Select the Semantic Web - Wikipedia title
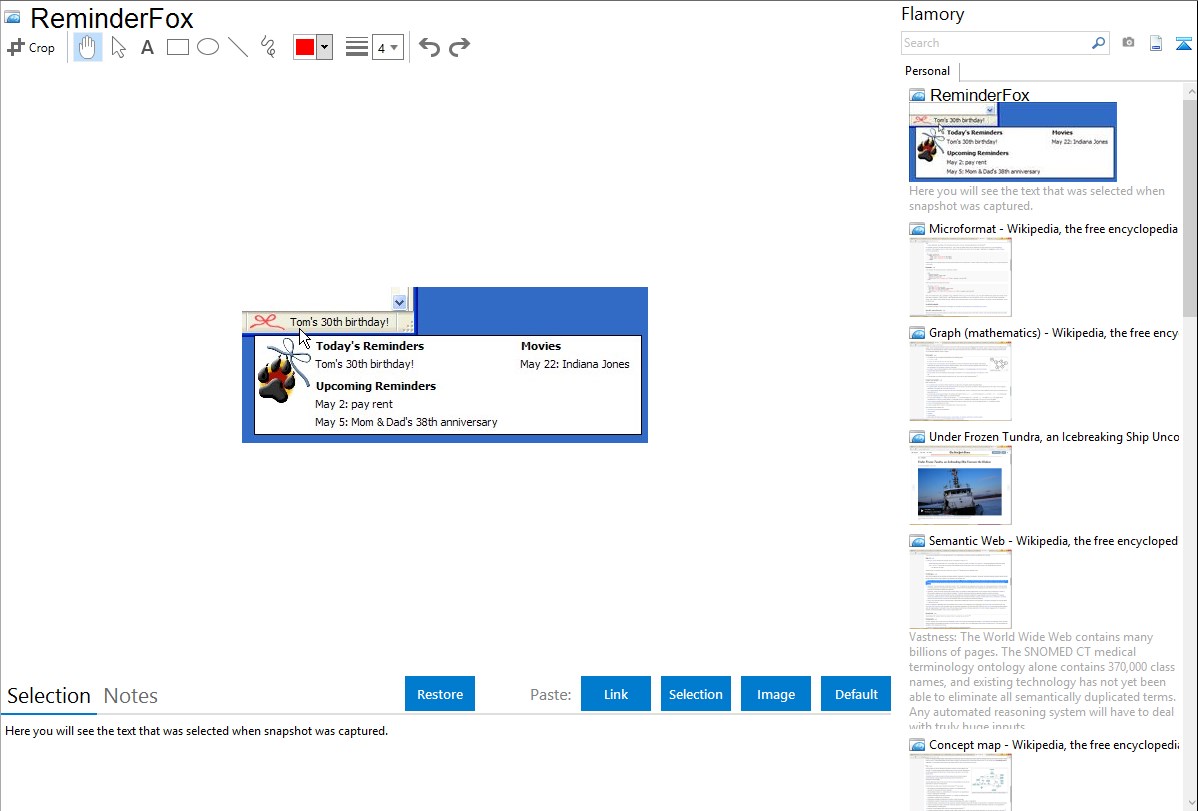This screenshot has width=1198, height=811. click(x=1053, y=540)
